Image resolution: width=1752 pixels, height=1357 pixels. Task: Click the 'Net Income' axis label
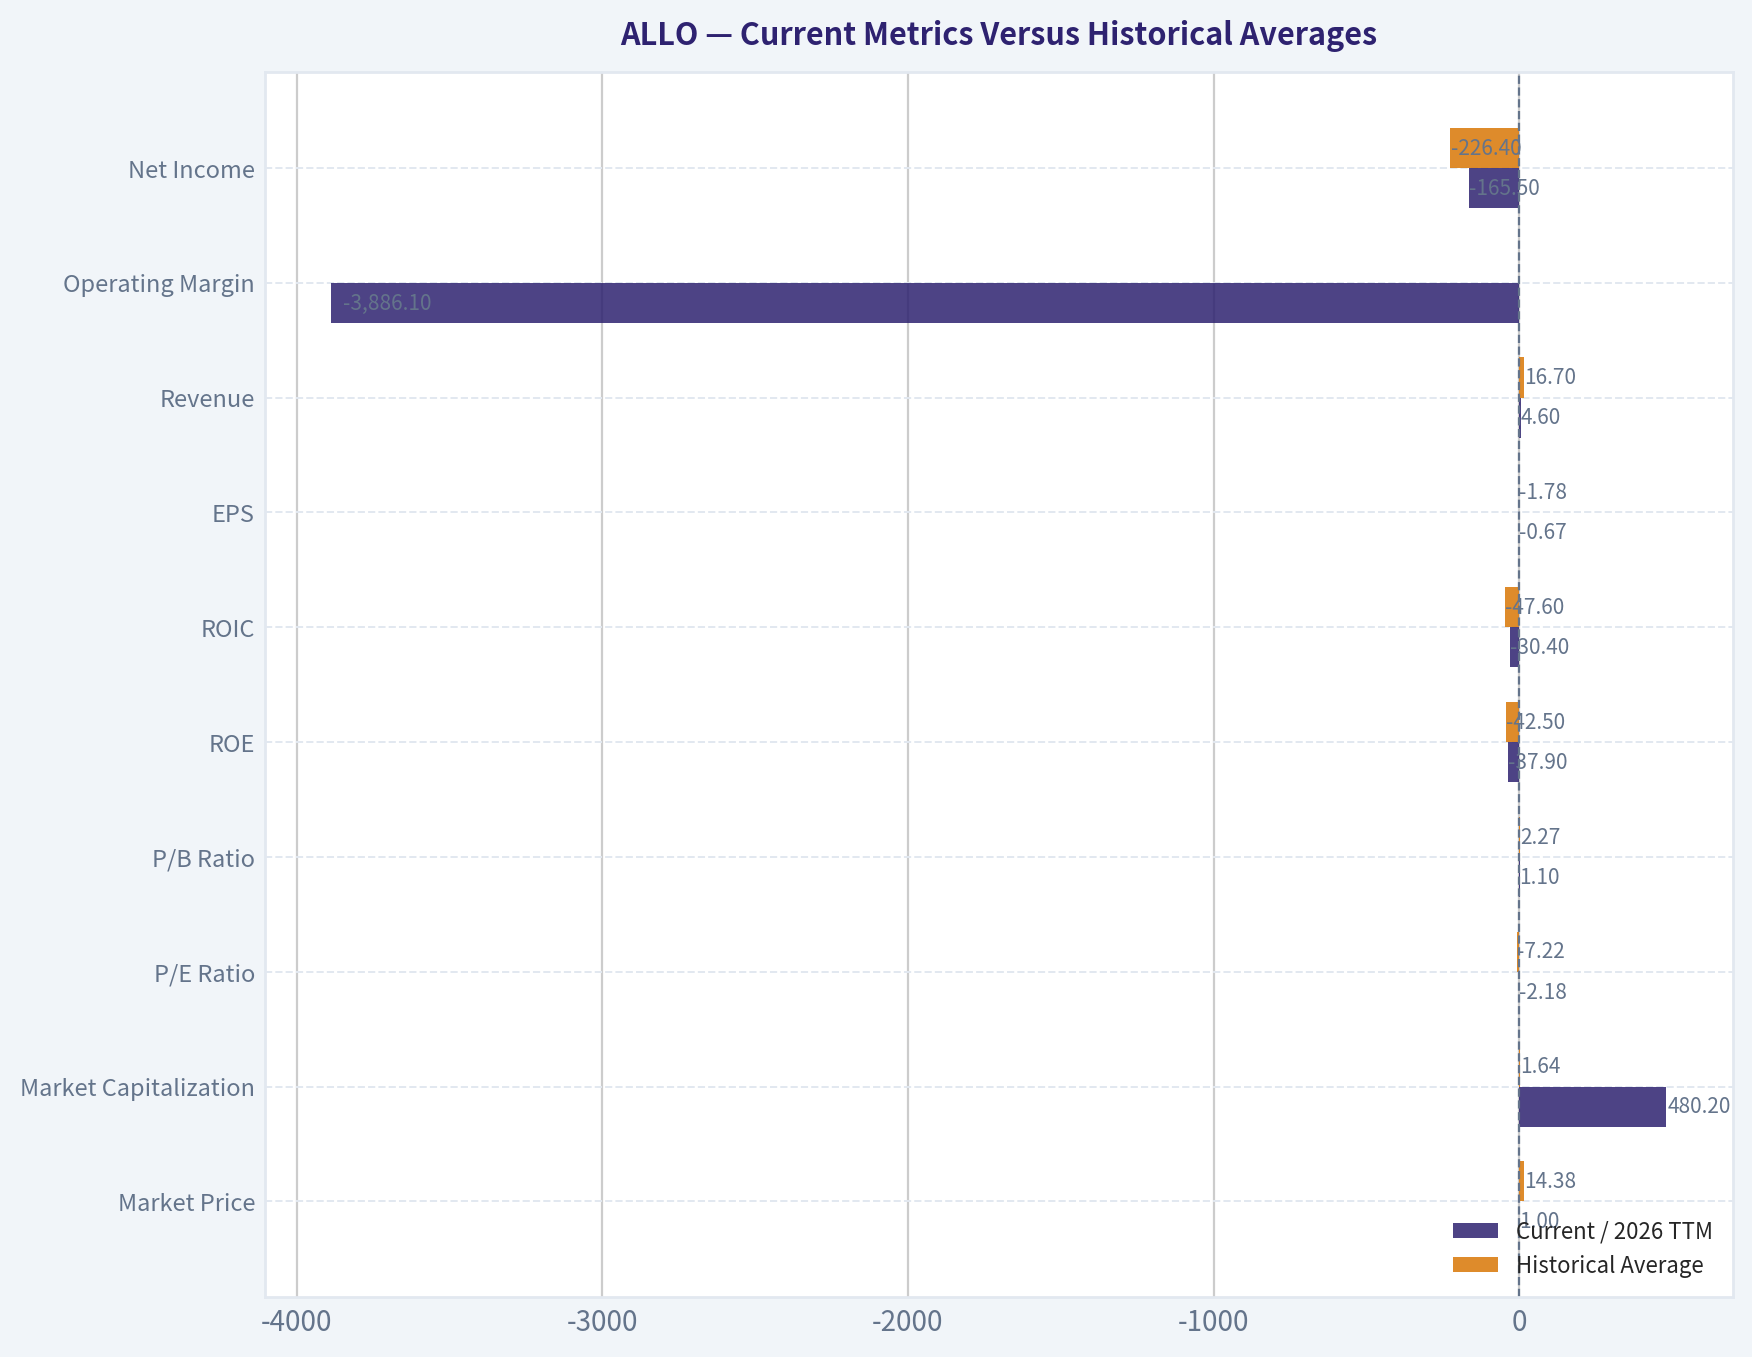tap(191, 169)
